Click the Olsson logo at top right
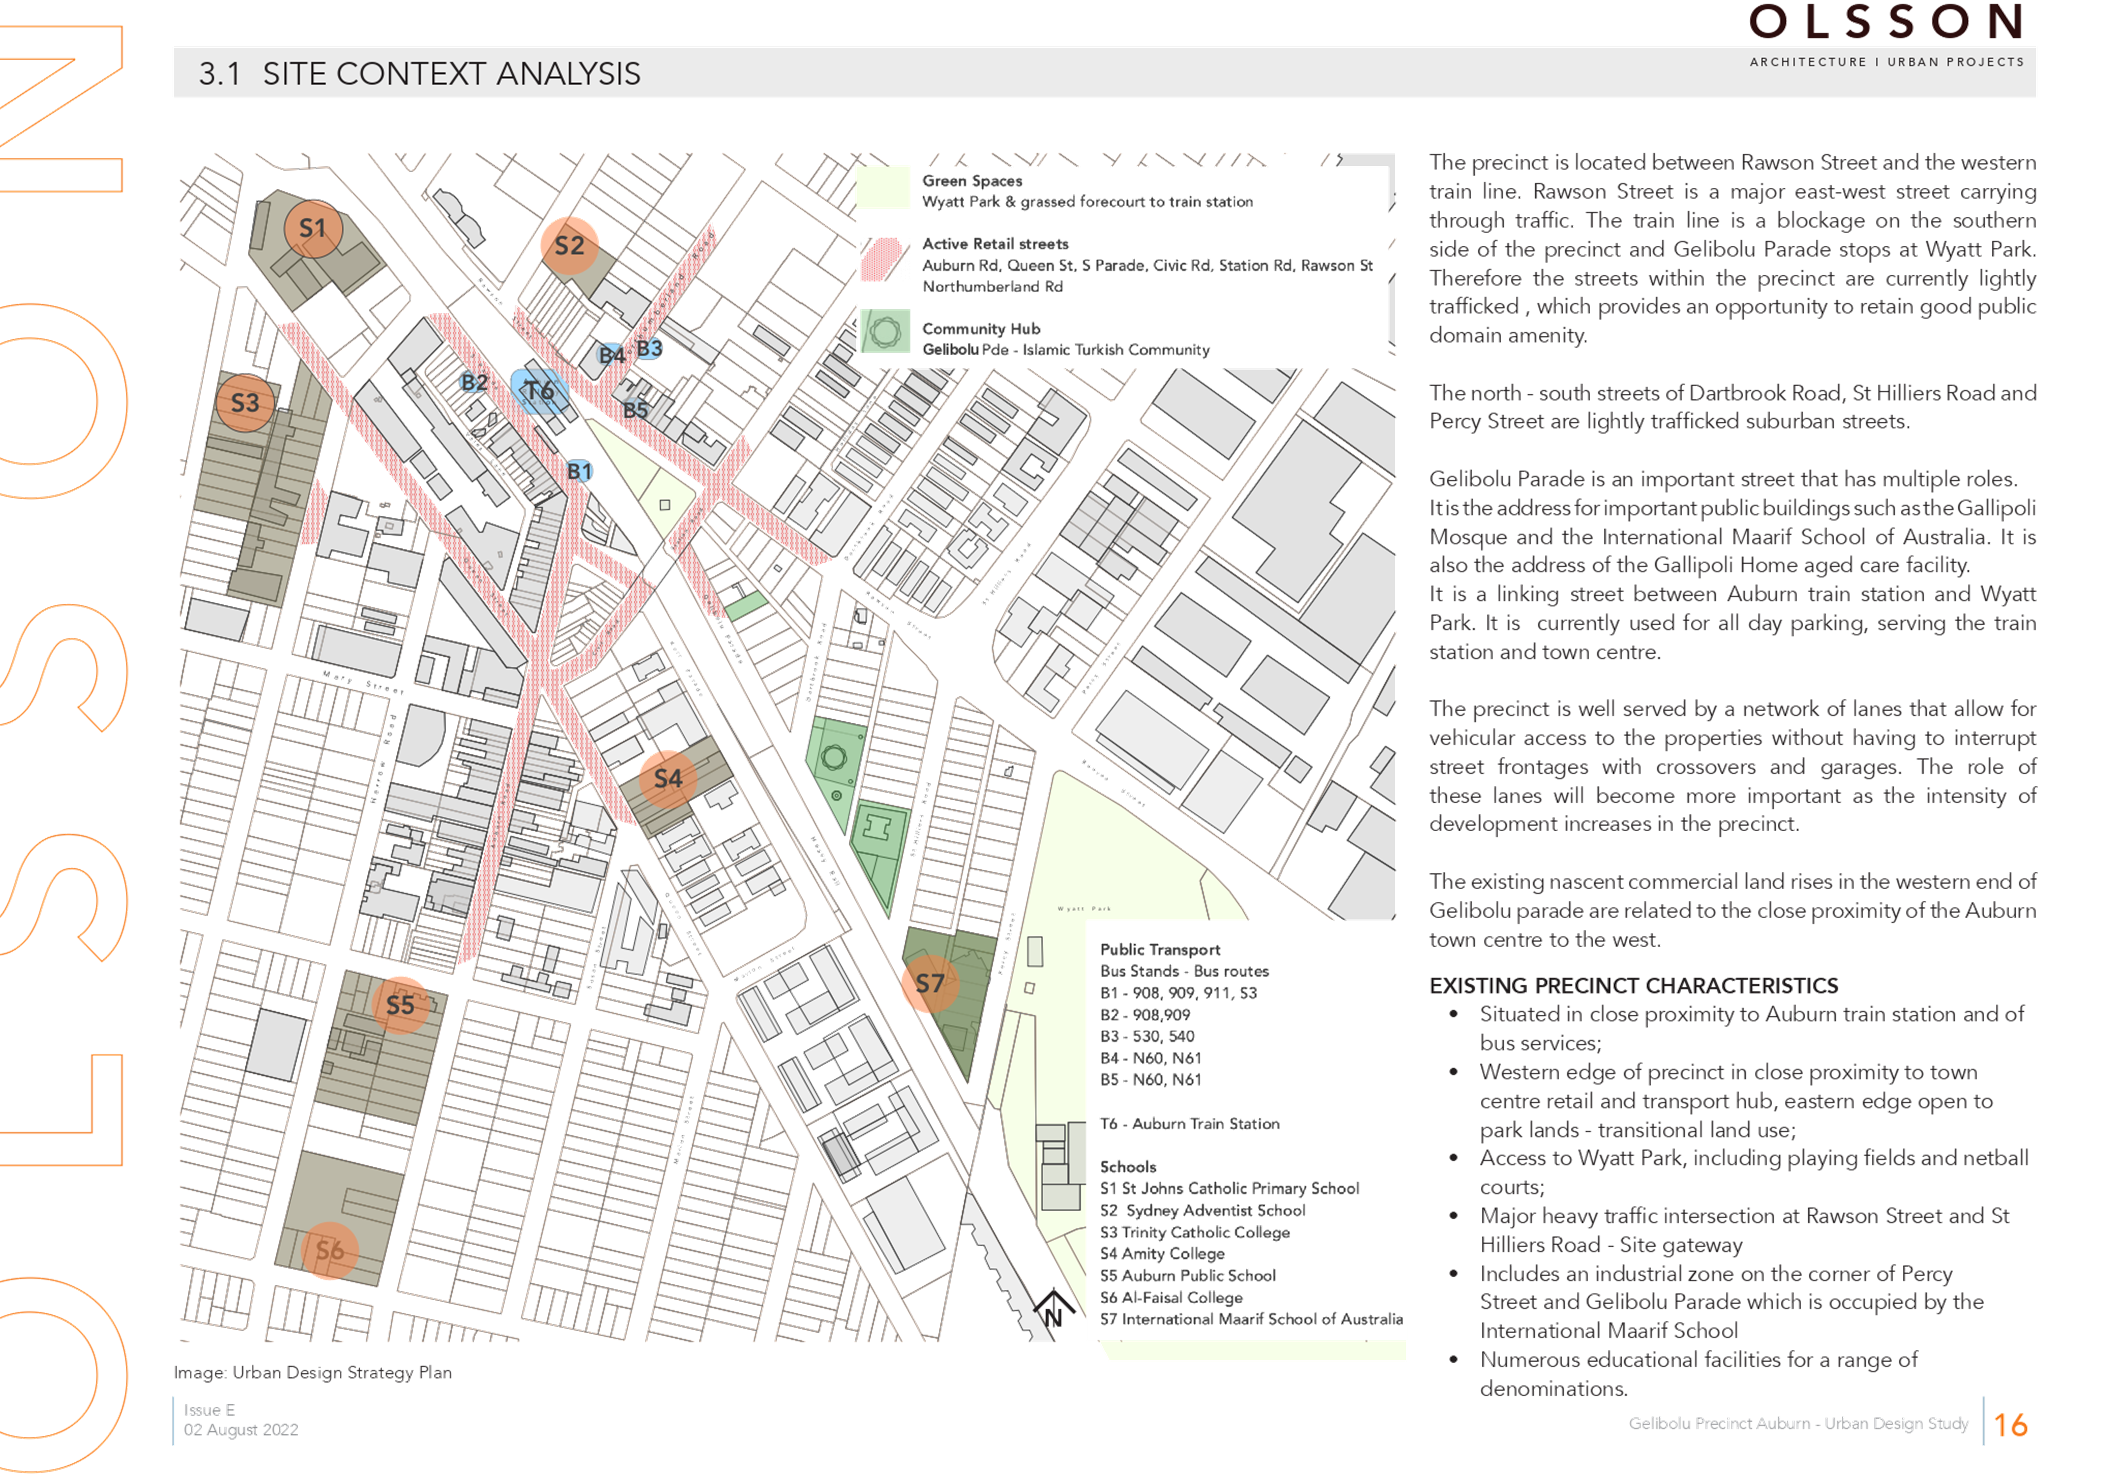Viewport: 2109px width, 1484px height. [x=1886, y=22]
